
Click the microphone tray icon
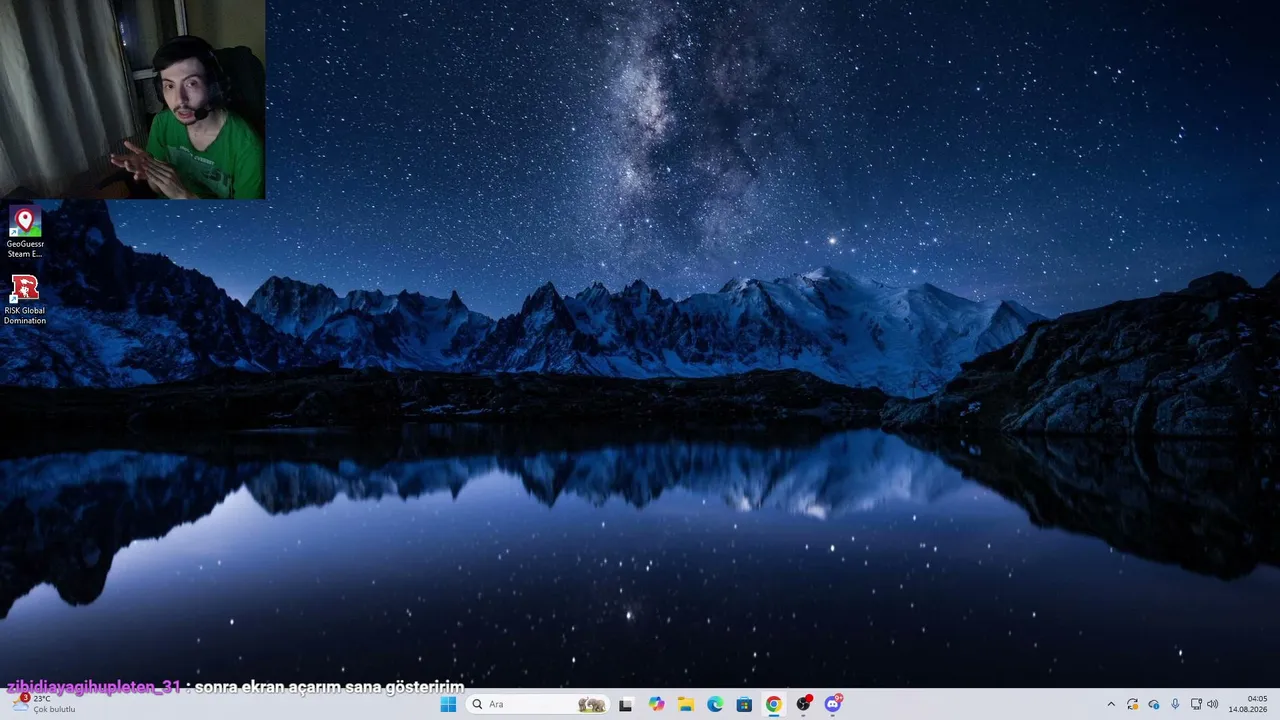[x=1175, y=704]
